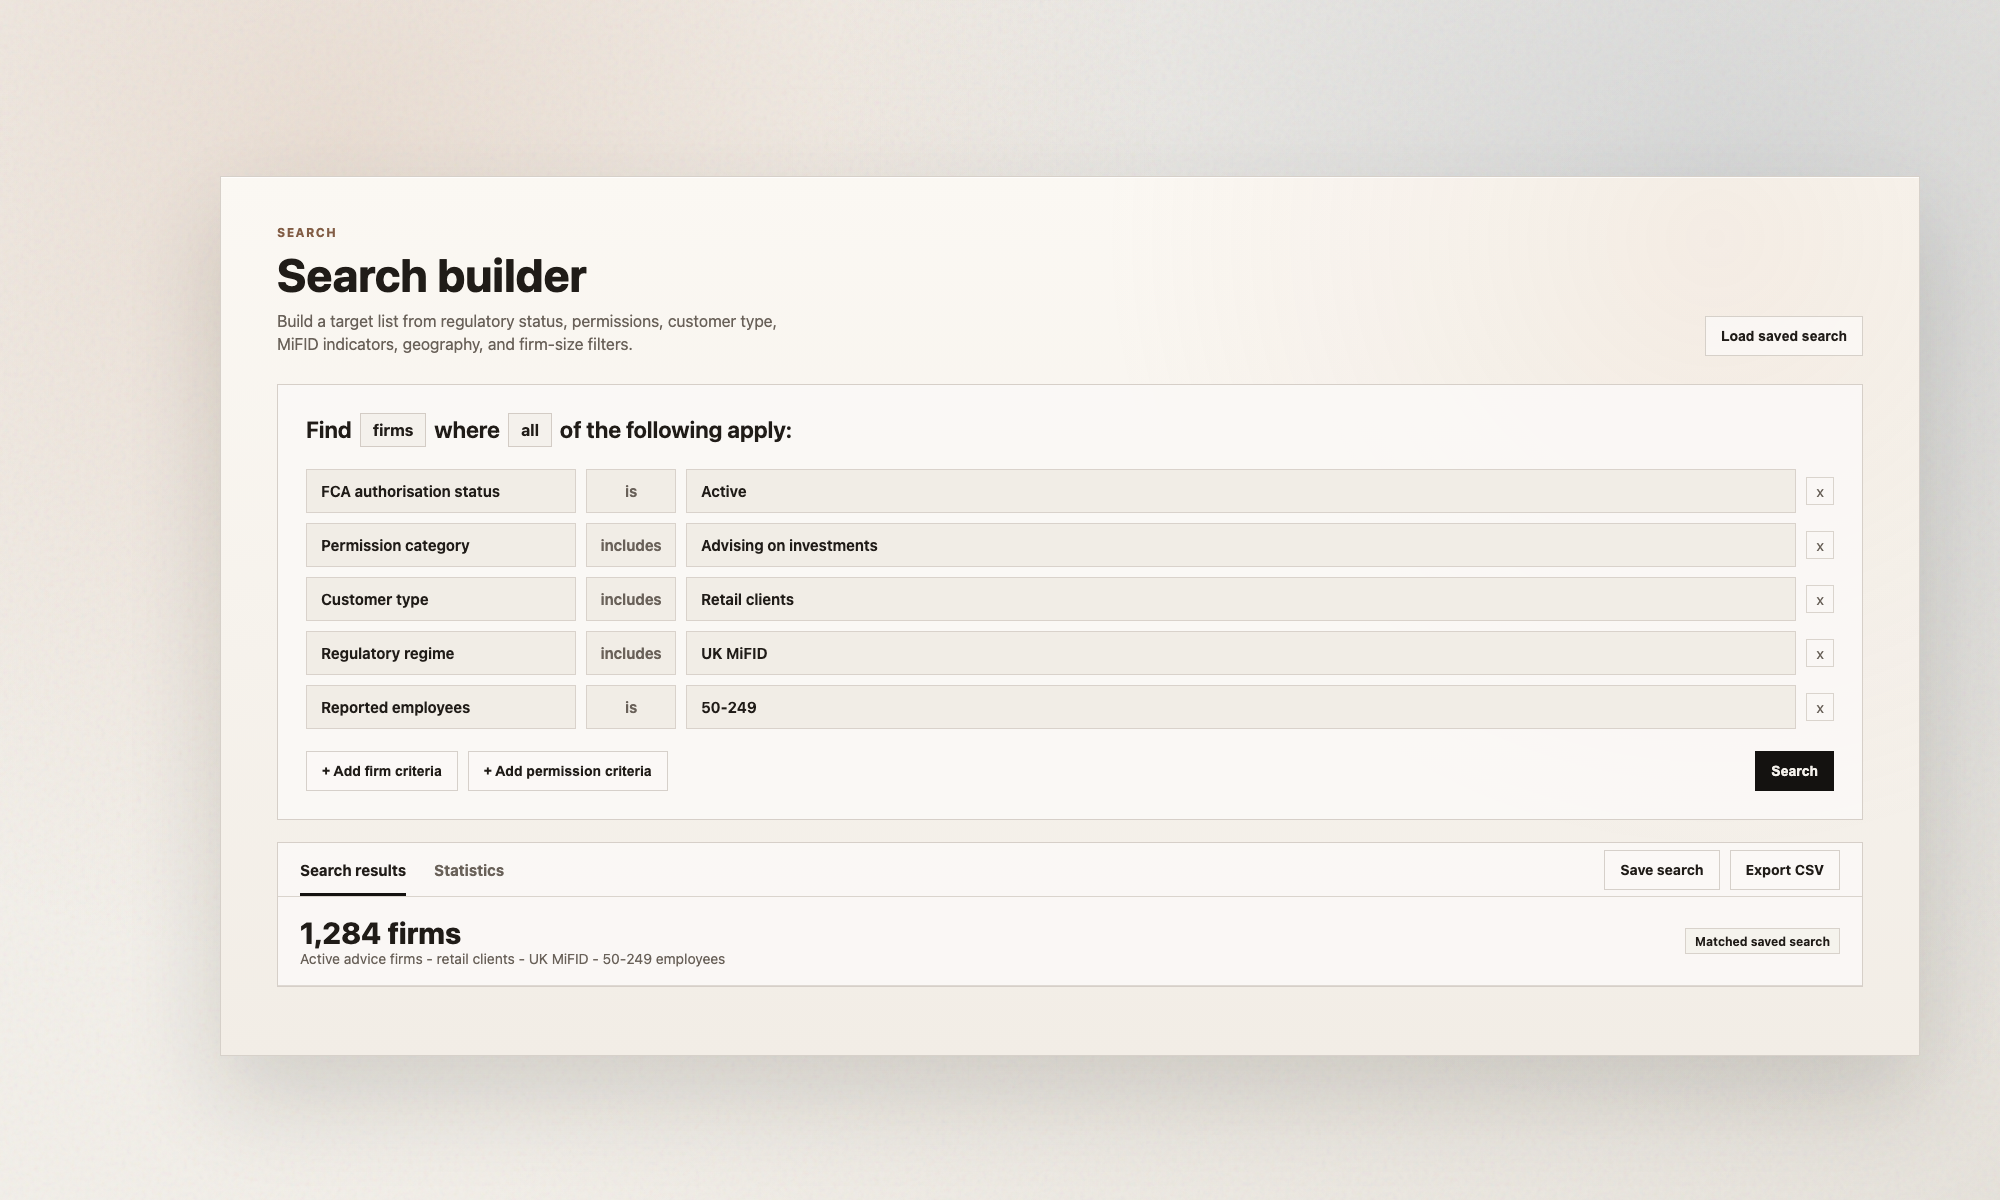Click the 'SEARCH' breadcrumb label
This screenshot has width=2000, height=1200.
[307, 233]
